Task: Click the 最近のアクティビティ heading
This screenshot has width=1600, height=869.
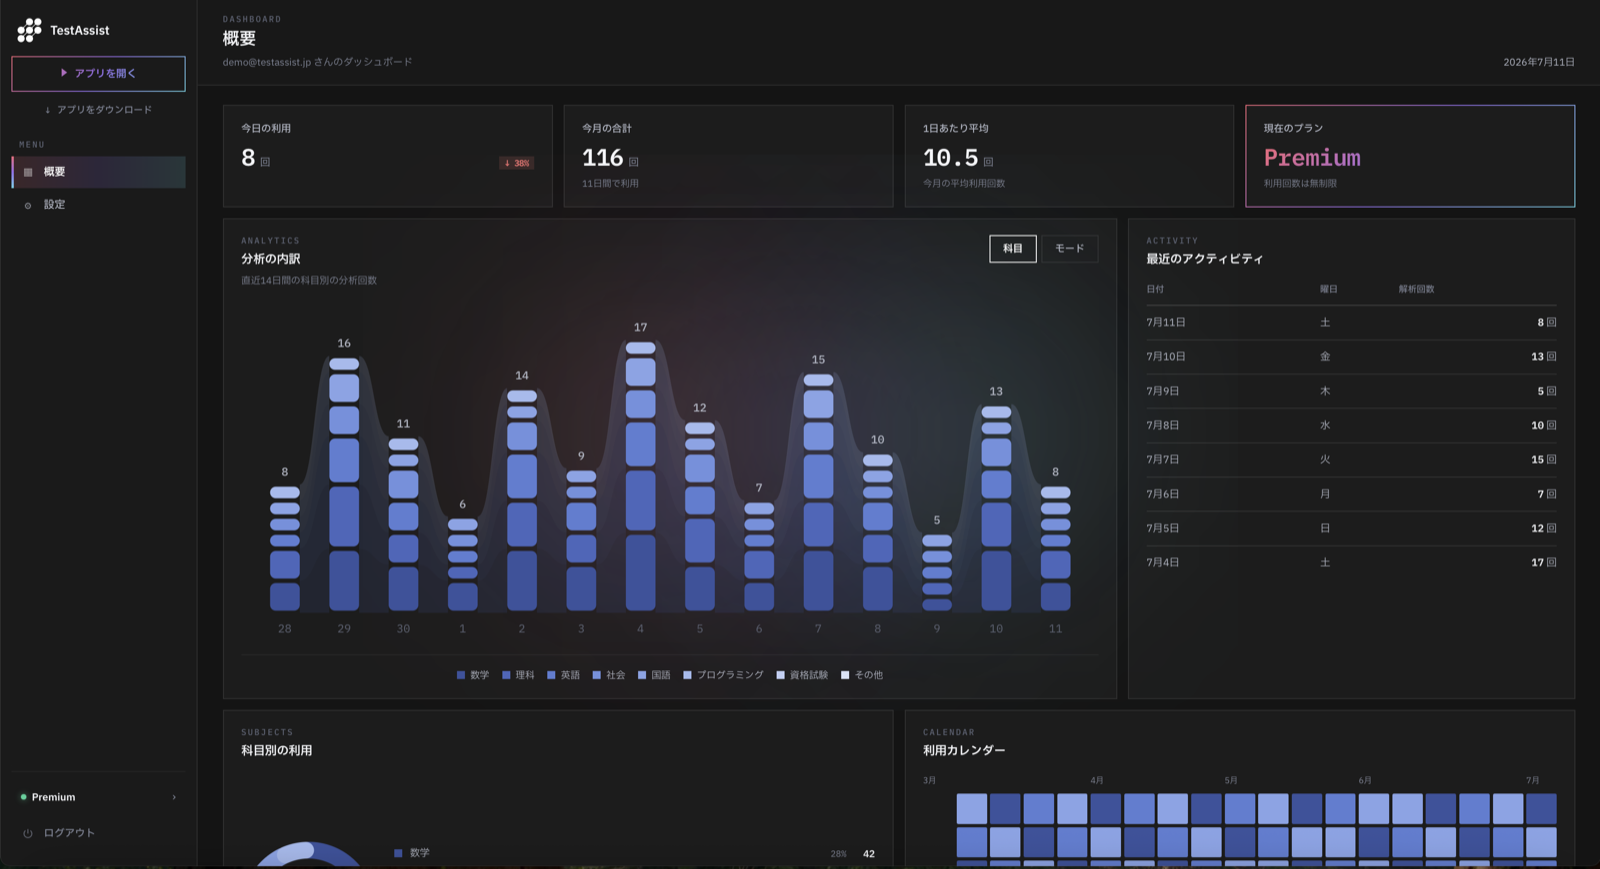Action: [x=1204, y=258]
